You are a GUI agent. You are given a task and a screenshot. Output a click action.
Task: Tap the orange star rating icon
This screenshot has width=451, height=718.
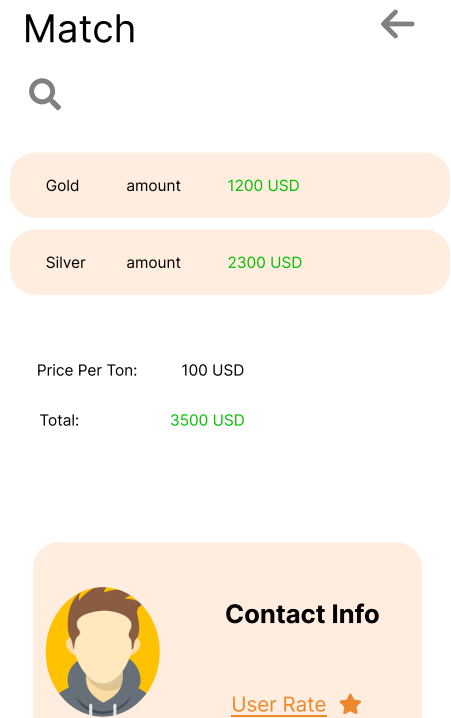click(x=350, y=704)
